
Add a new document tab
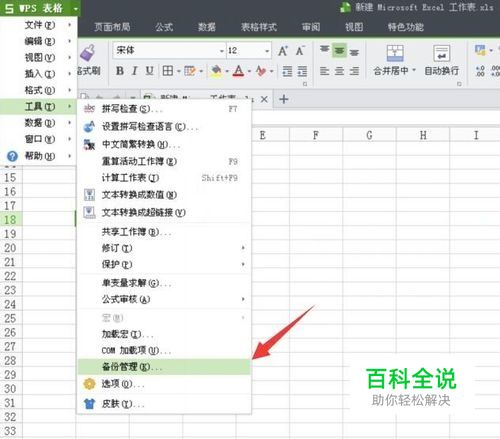(x=284, y=99)
